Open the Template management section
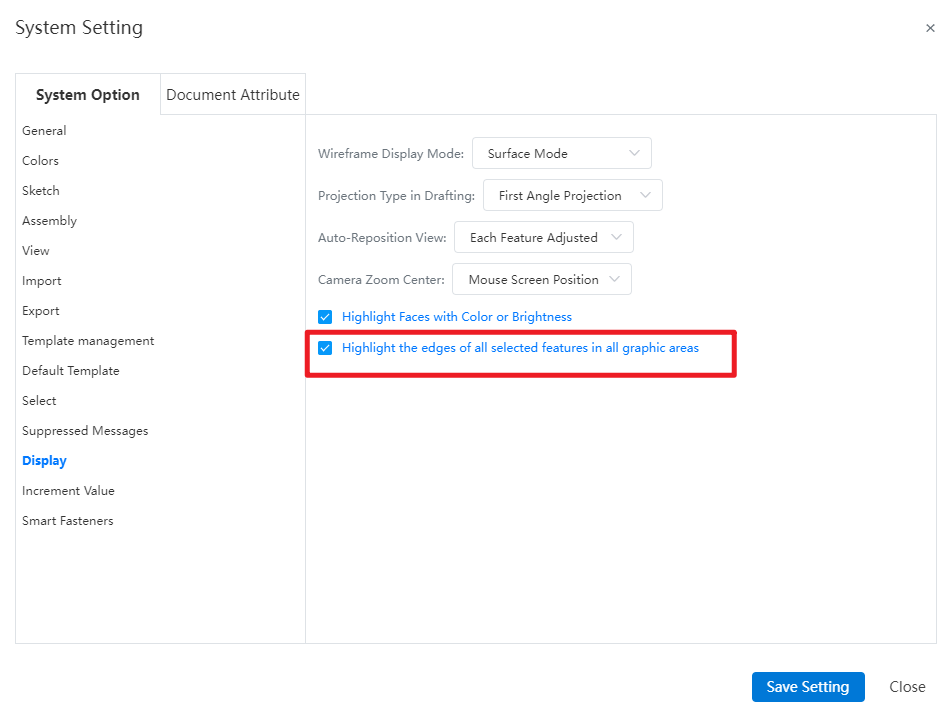Viewport: 949px width, 709px height. click(88, 341)
